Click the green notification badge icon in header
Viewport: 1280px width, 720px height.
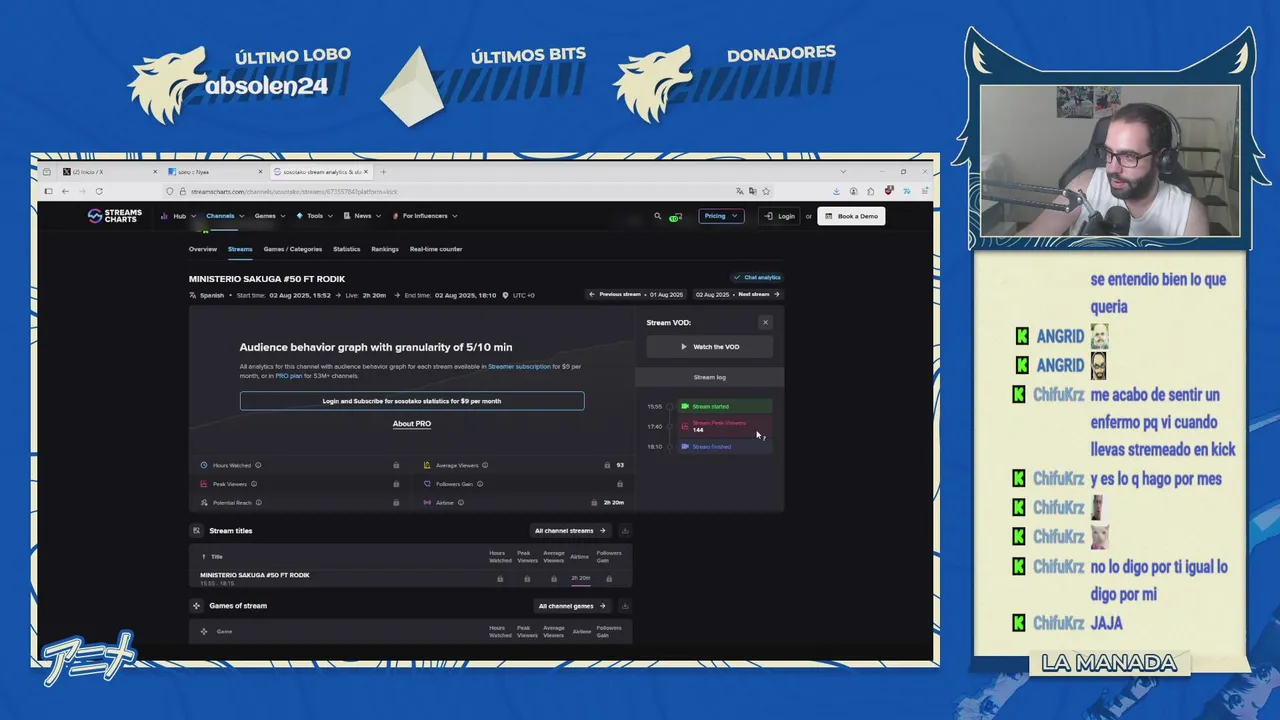[676, 216]
